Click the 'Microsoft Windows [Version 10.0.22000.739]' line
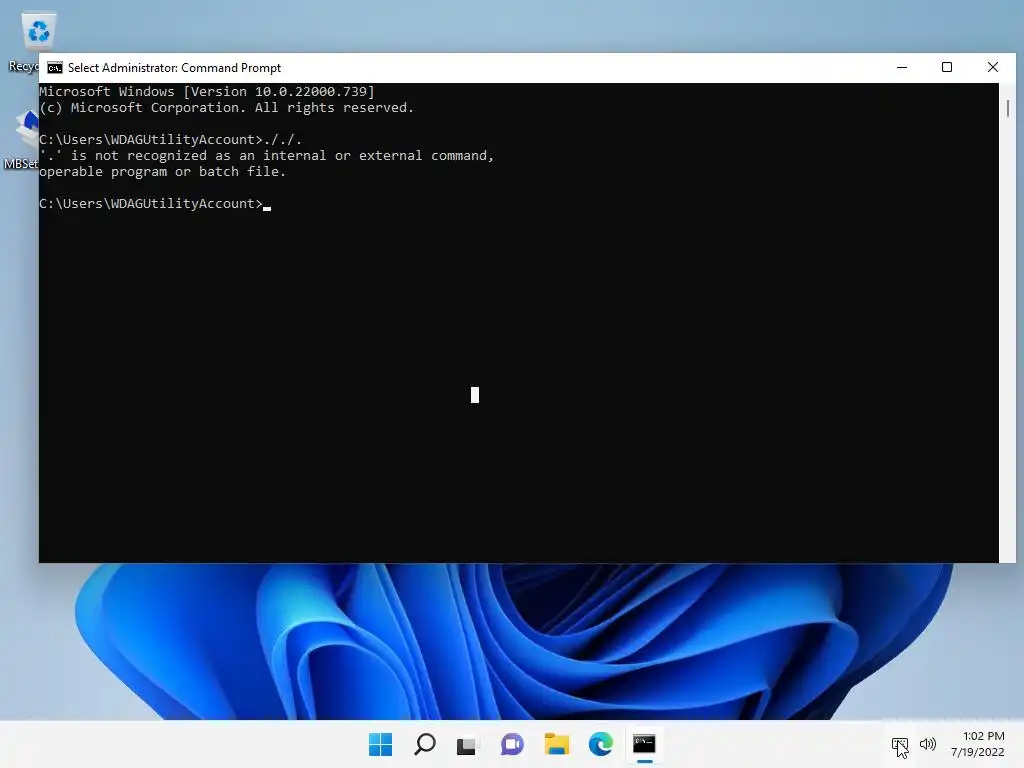The height and width of the screenshot is (768, 1024). 207,91
